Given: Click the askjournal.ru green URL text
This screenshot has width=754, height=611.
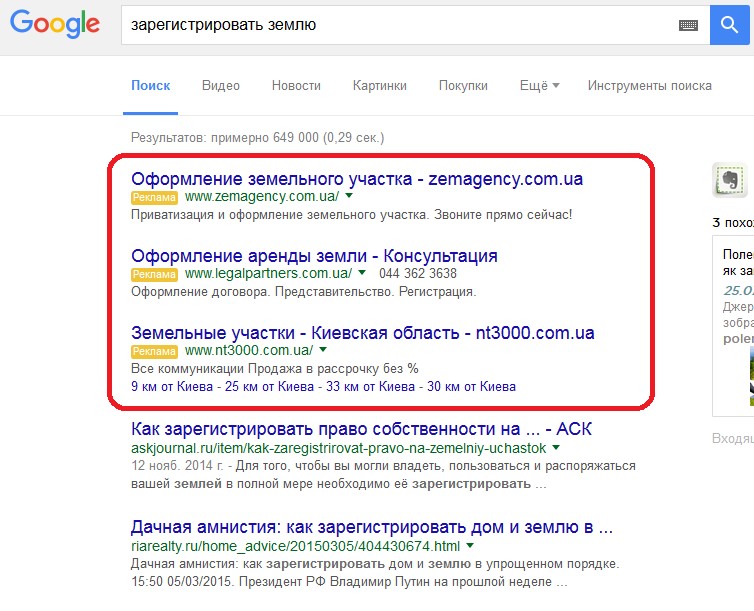Looking at the screenshot, I should coord(339,449).
